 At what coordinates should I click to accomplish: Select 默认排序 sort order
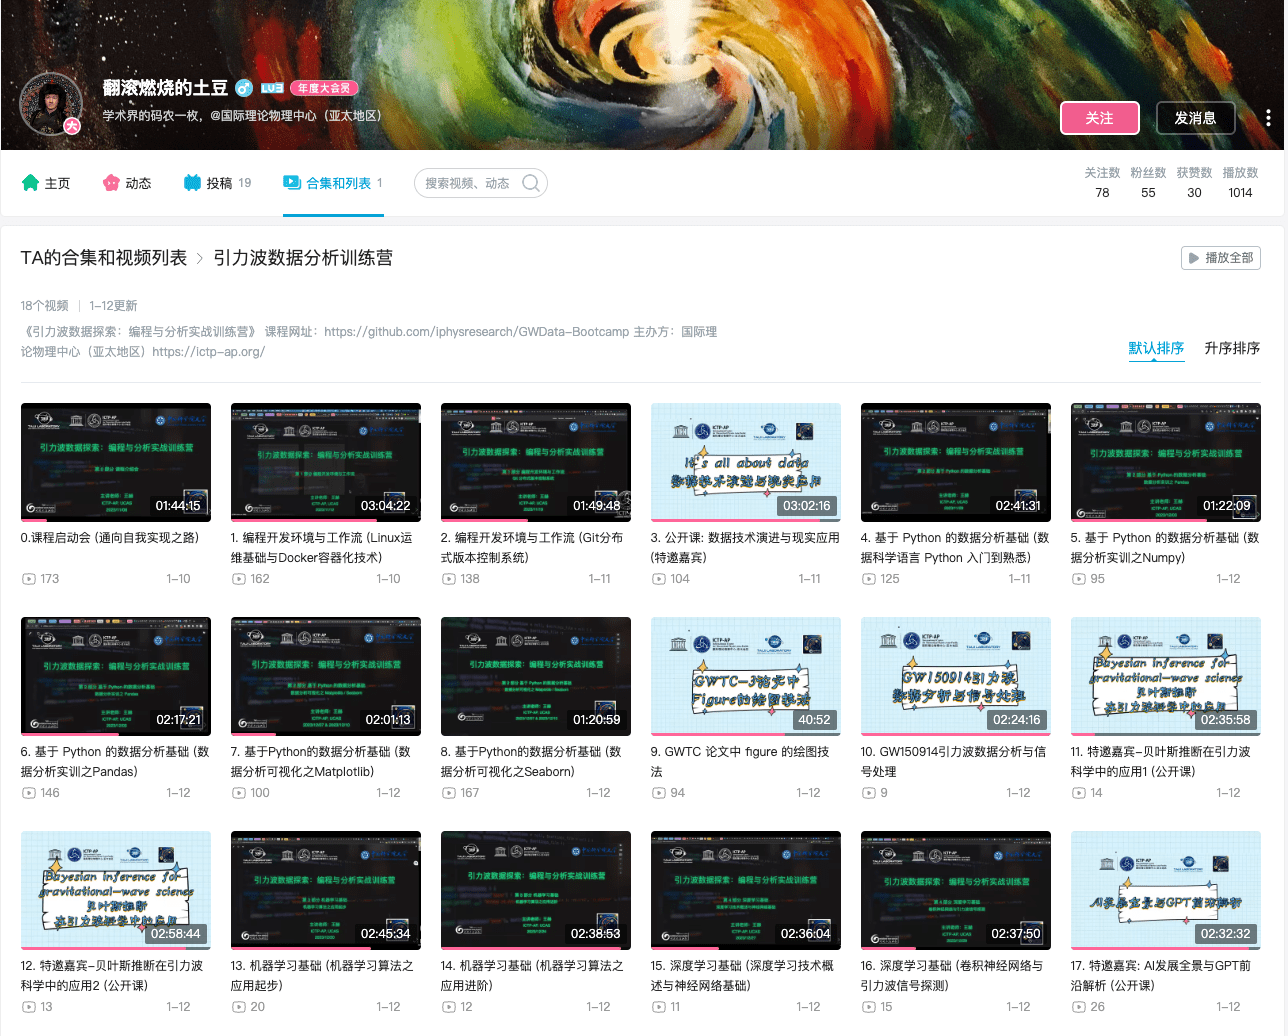1157,348
